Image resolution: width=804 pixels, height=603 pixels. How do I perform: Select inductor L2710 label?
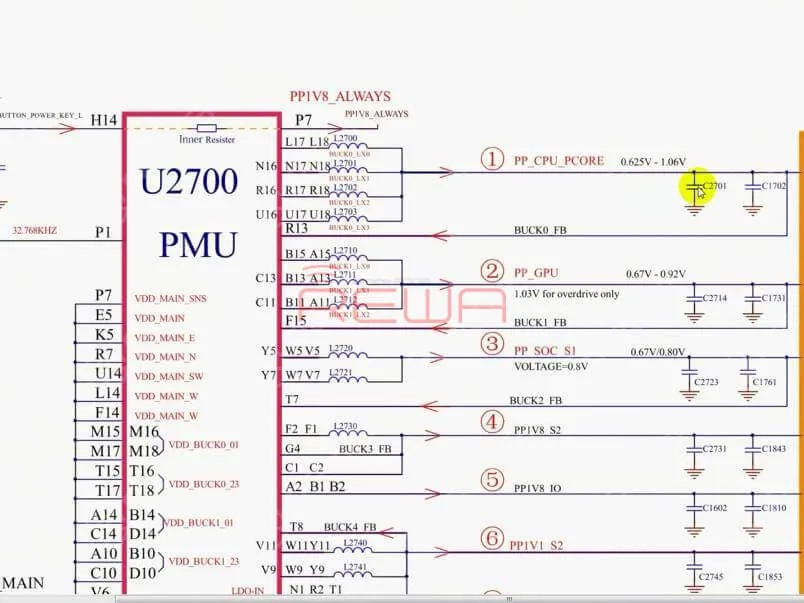pos(345,250)
